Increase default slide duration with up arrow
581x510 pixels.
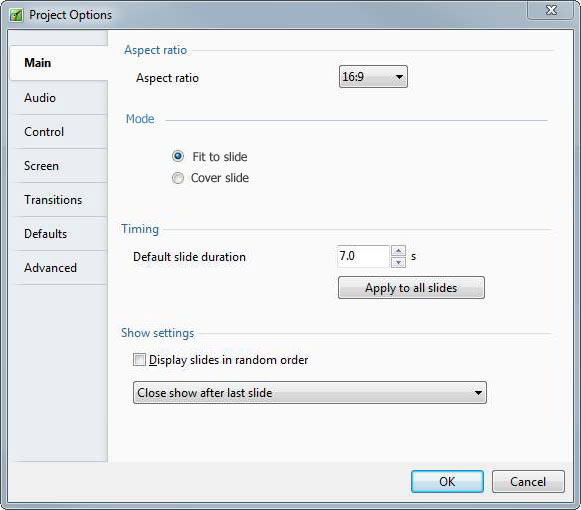pos(398,251)
